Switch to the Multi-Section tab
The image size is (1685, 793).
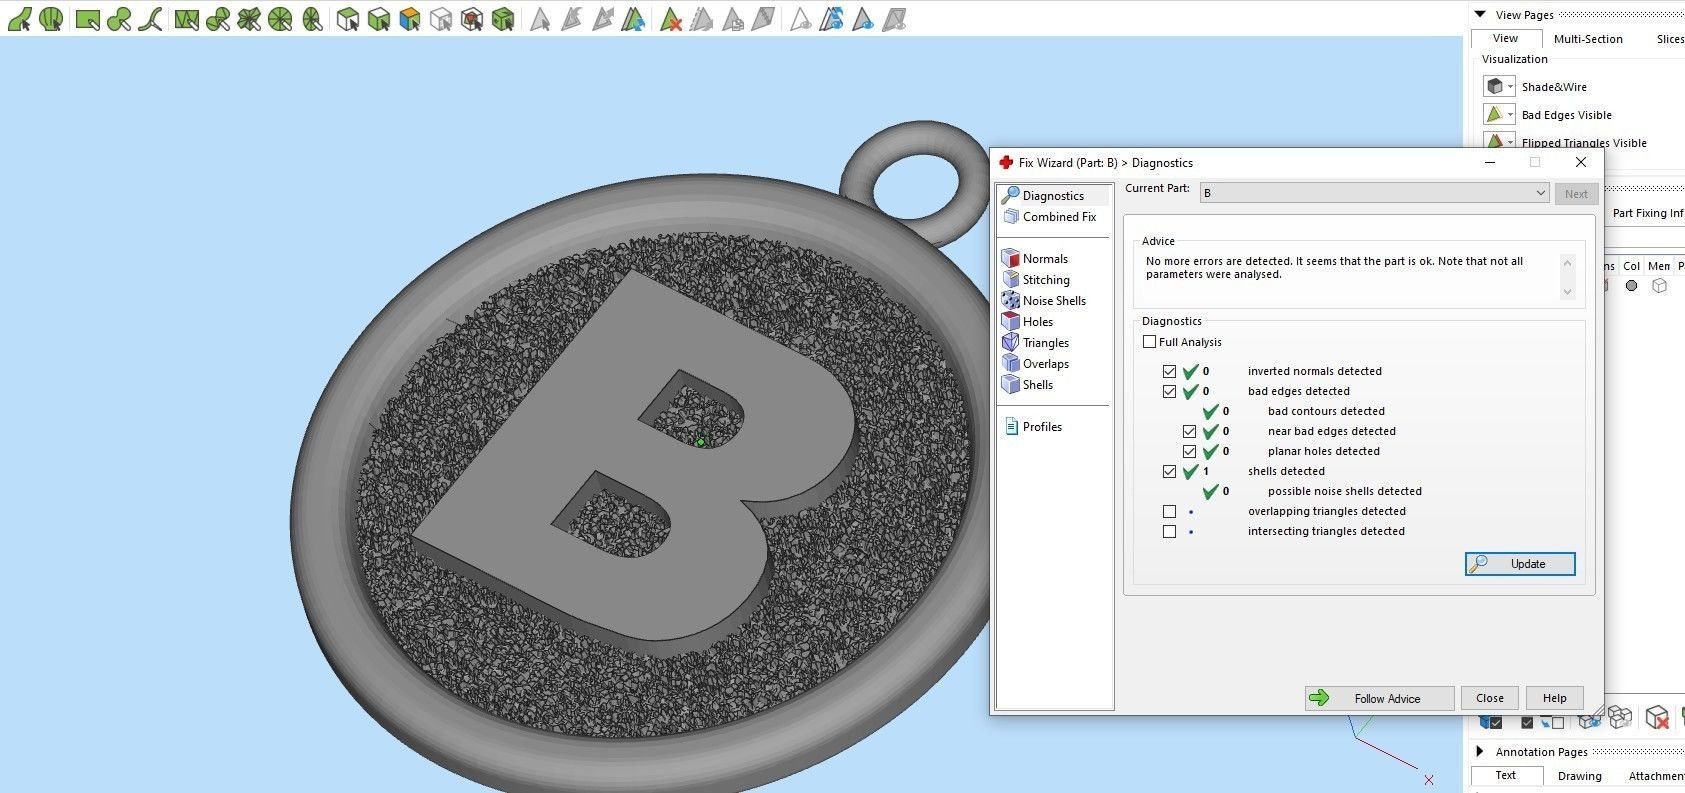(x=1588, y=39)
